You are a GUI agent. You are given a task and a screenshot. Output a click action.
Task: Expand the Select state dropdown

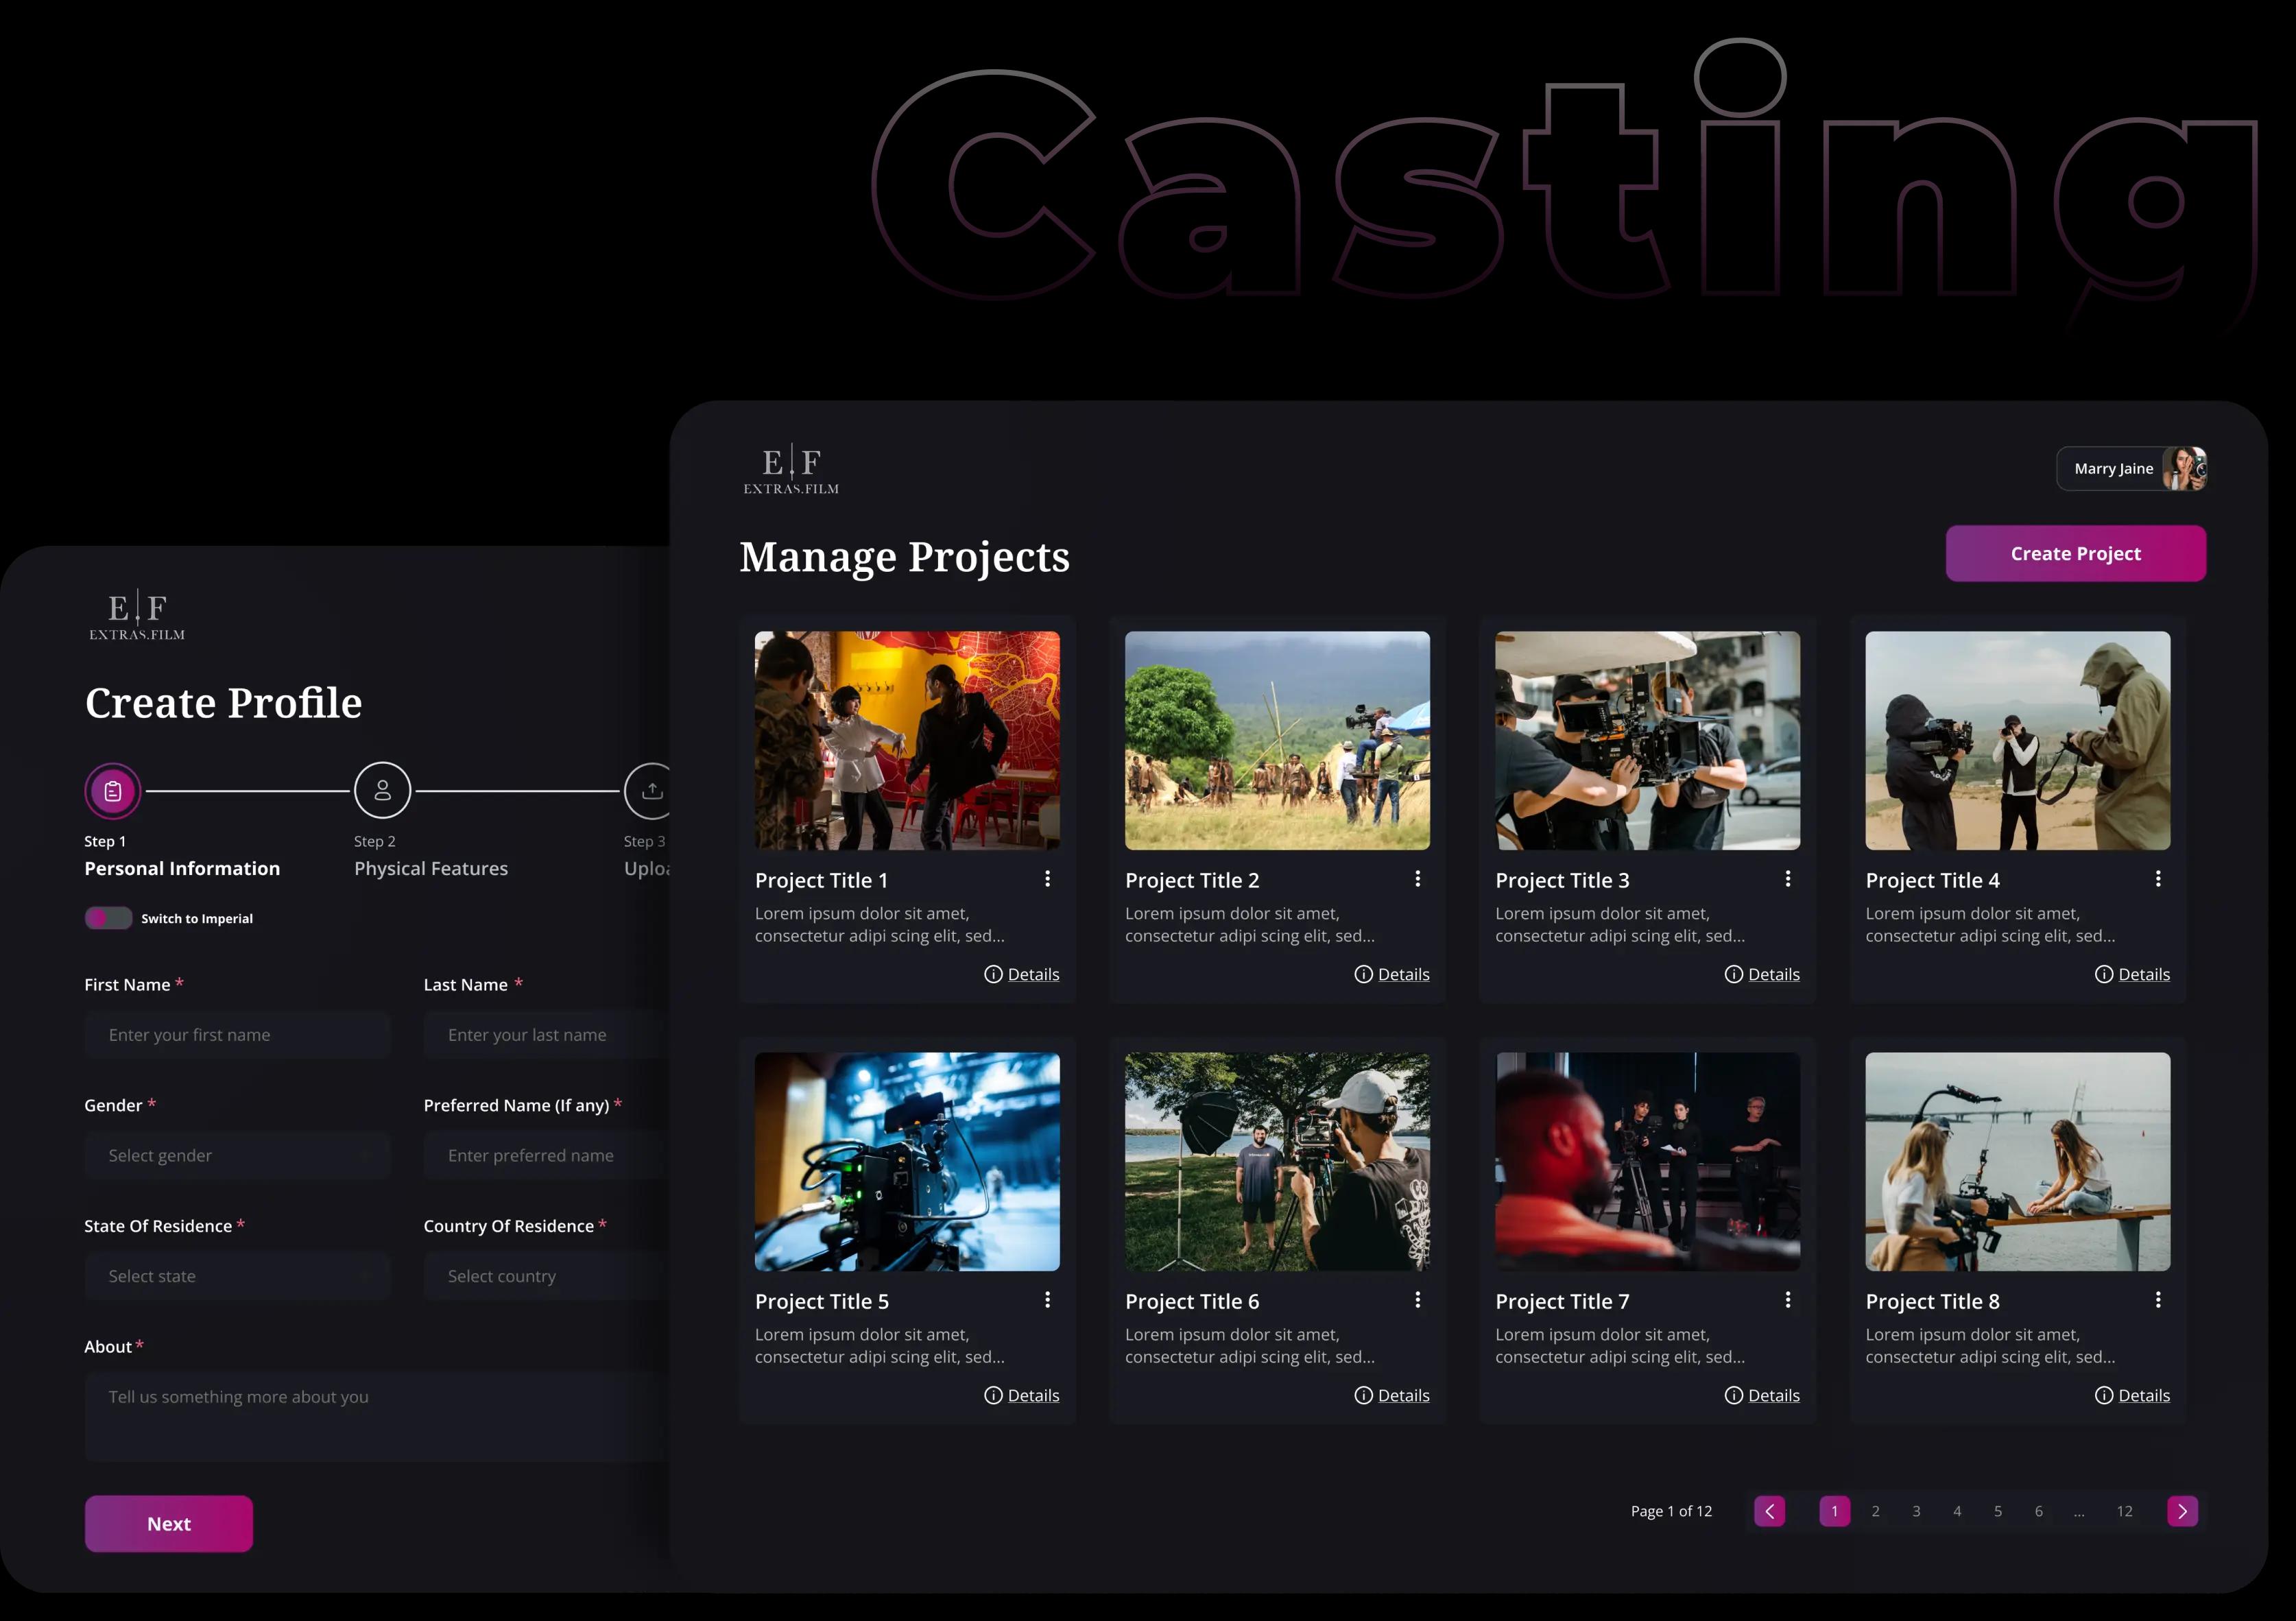click(237, 1276)
